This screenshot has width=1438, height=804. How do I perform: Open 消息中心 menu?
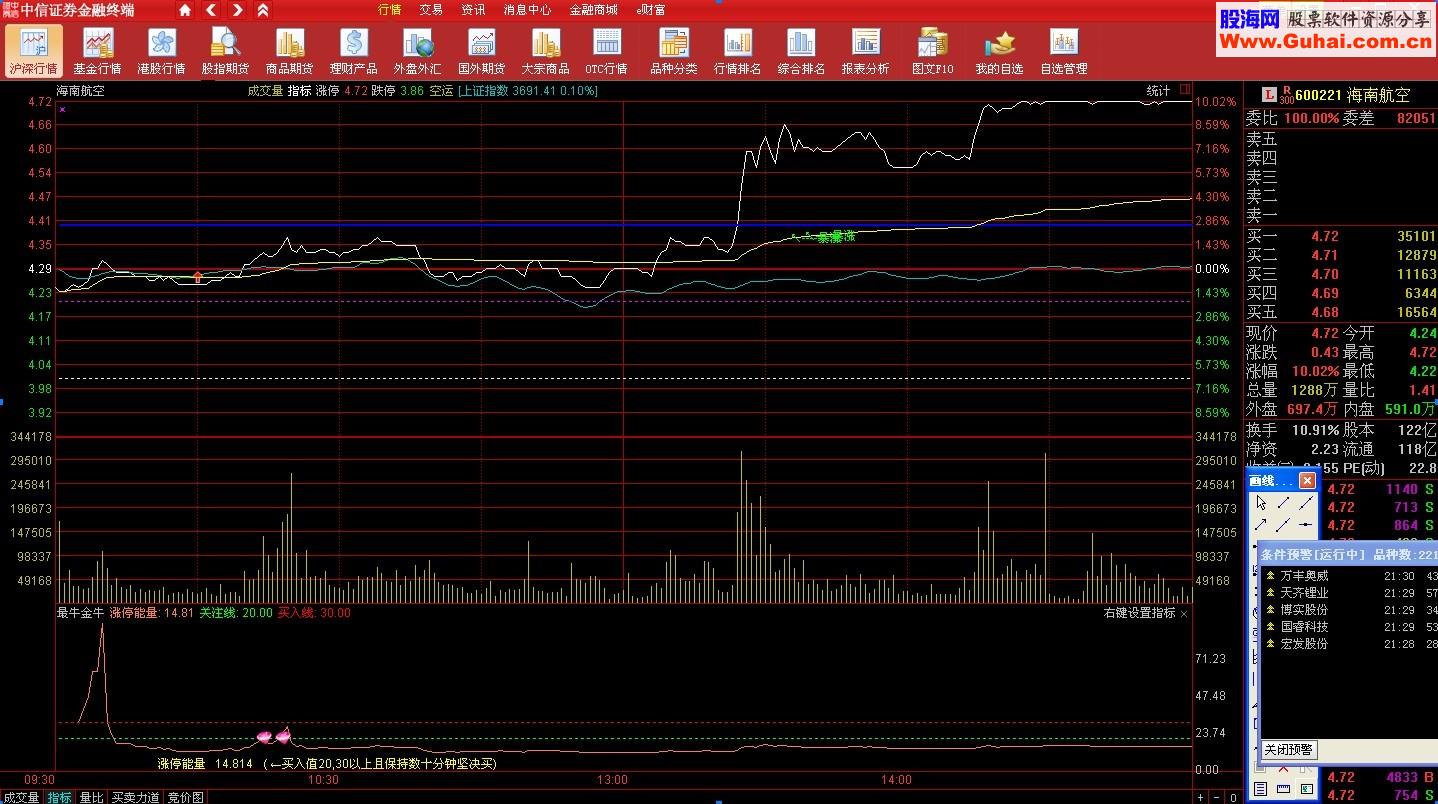(x=527, y=10)
